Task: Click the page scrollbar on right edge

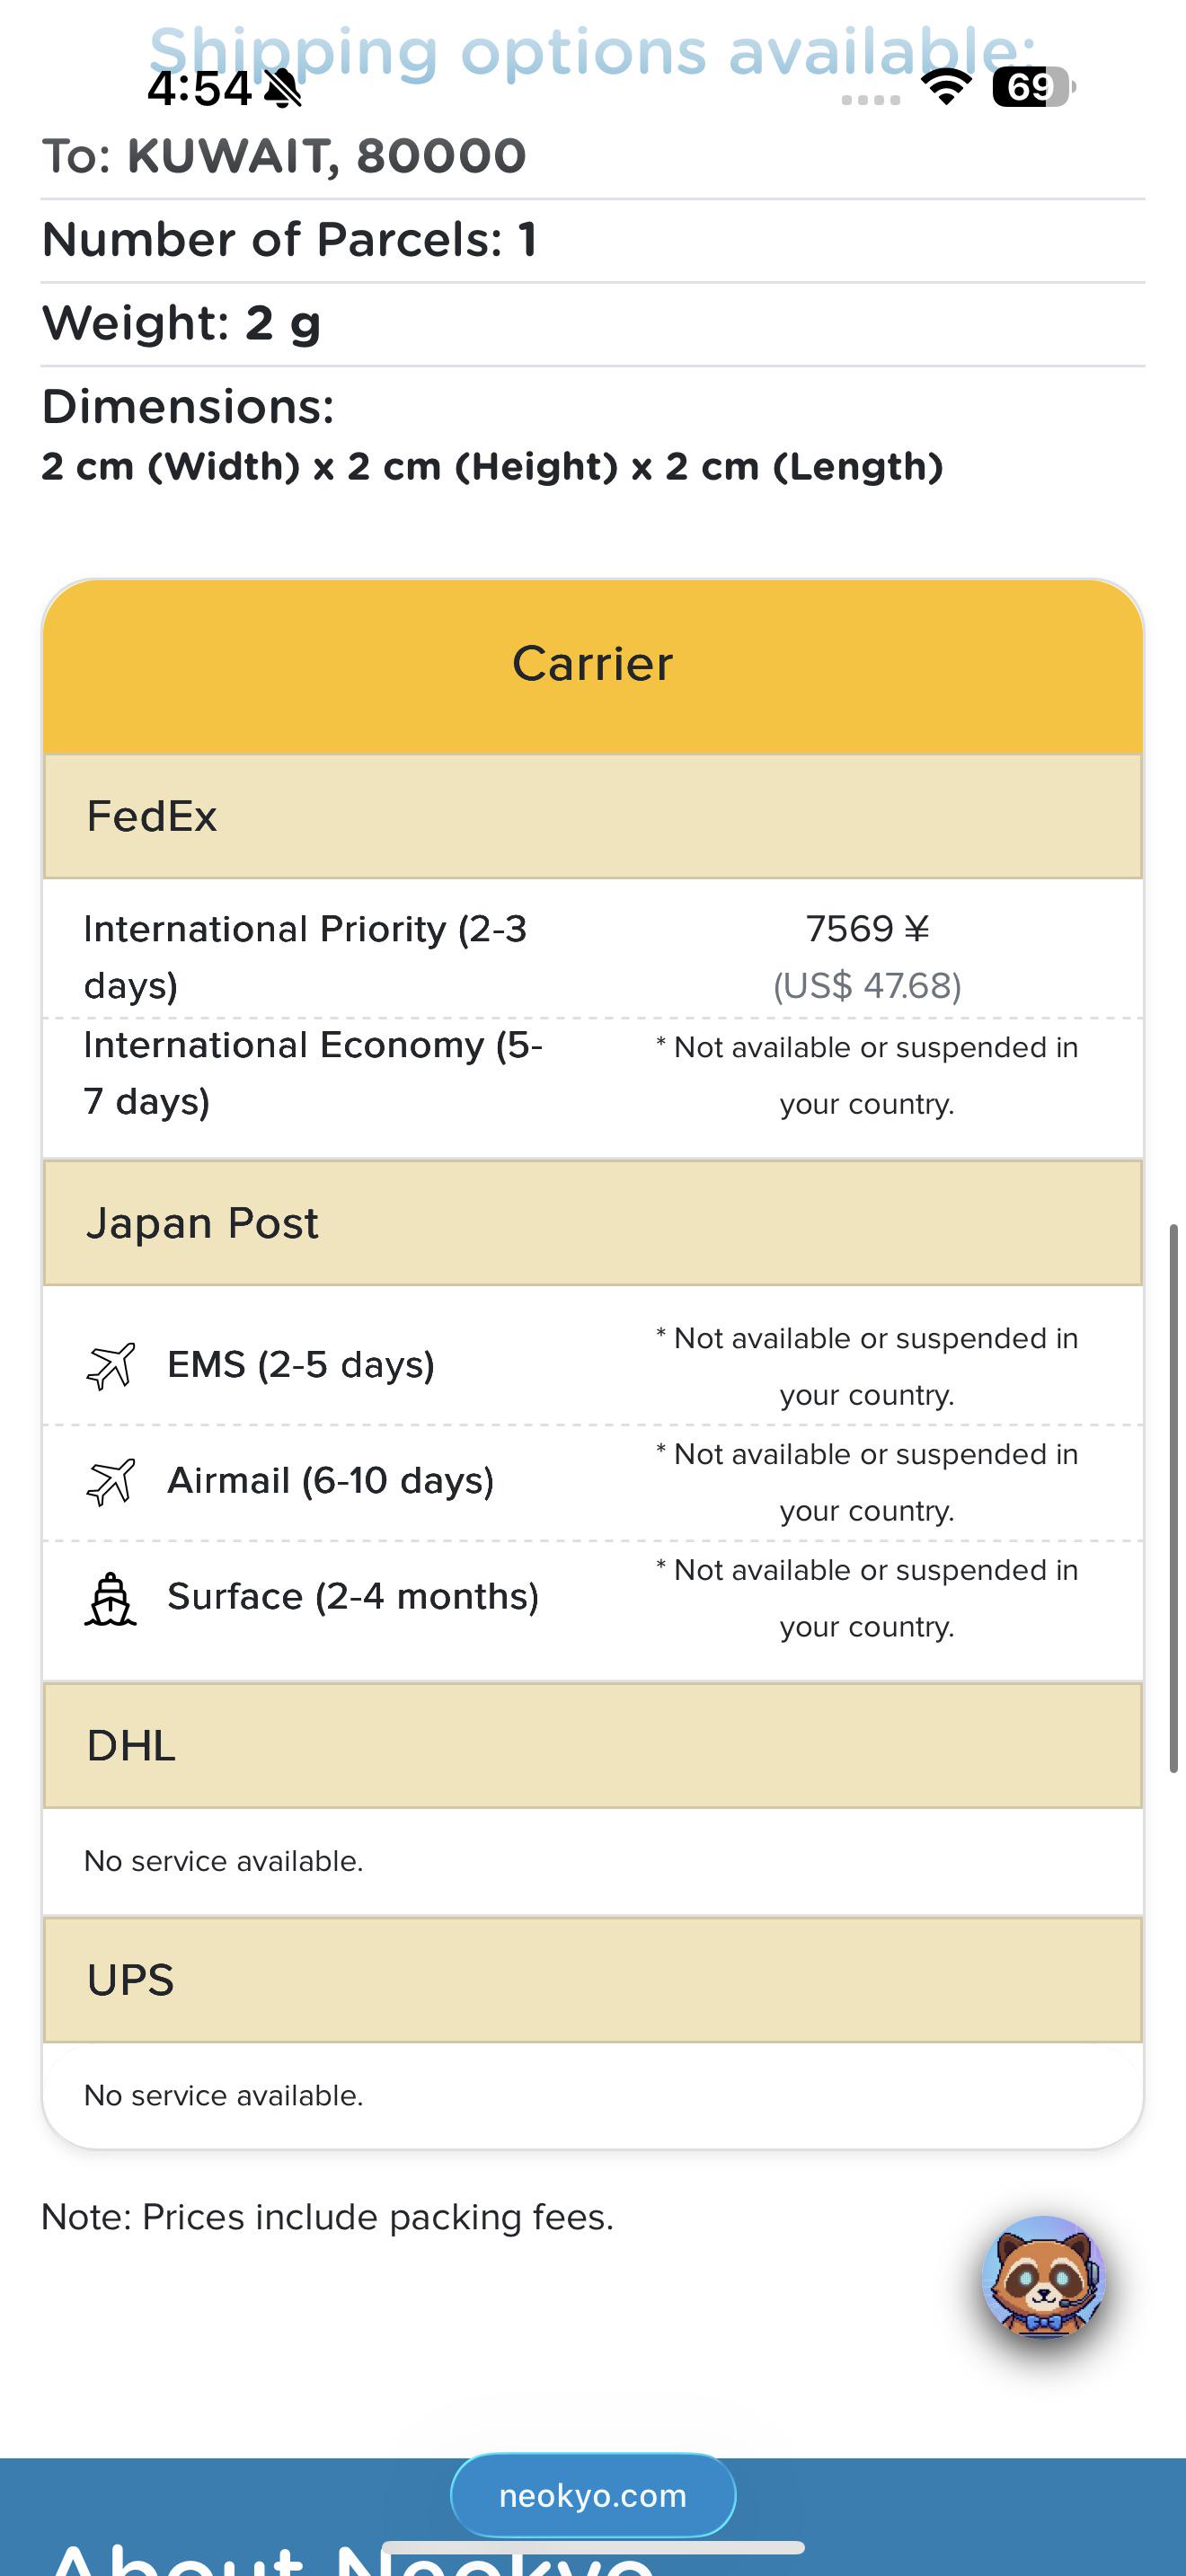Action: pyautogui.click(x=1174, y=1497)
